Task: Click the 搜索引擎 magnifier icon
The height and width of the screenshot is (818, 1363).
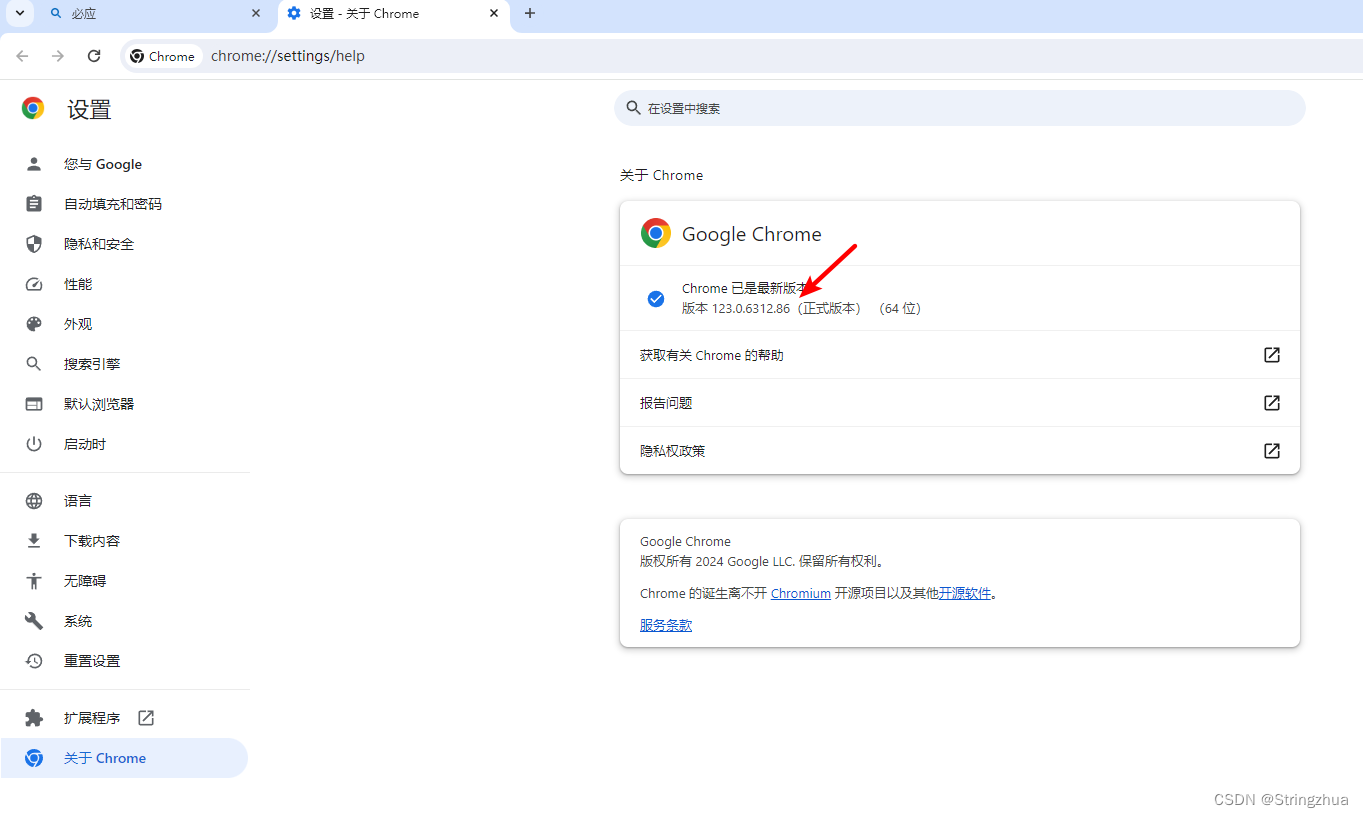Action: 33,363
